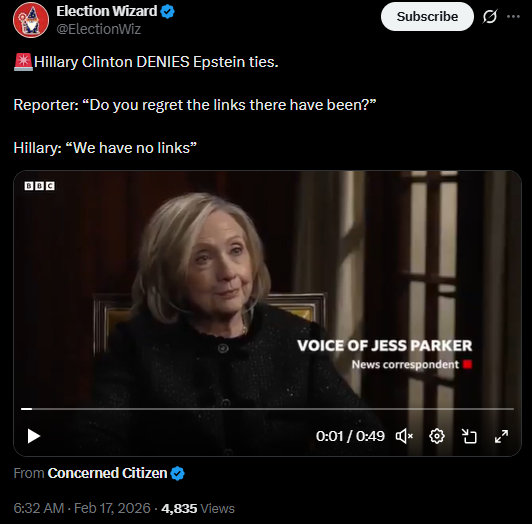
Task: Unmute the video sound
Action: pos(404,436)
